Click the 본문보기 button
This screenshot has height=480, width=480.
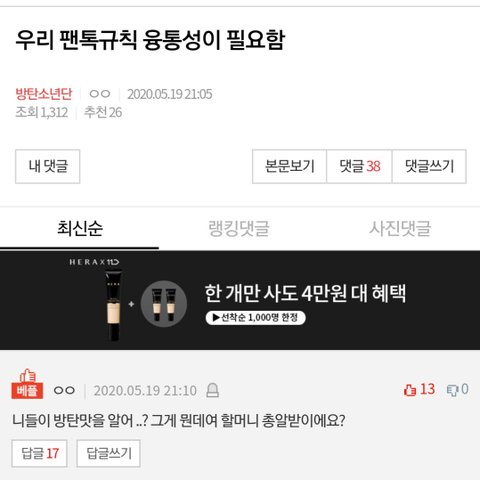[x=289, y=166]
